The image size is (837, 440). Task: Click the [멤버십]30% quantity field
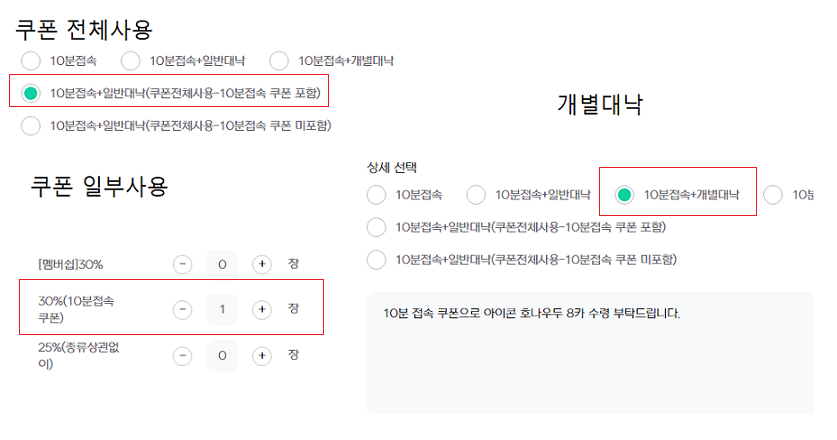(x=222, y=264)
